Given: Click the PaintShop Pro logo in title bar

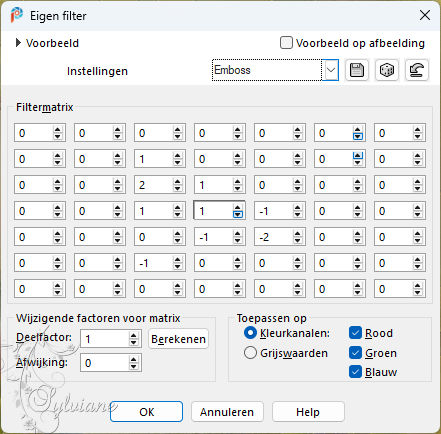Looking at the screenshot, I should [17, 15].
